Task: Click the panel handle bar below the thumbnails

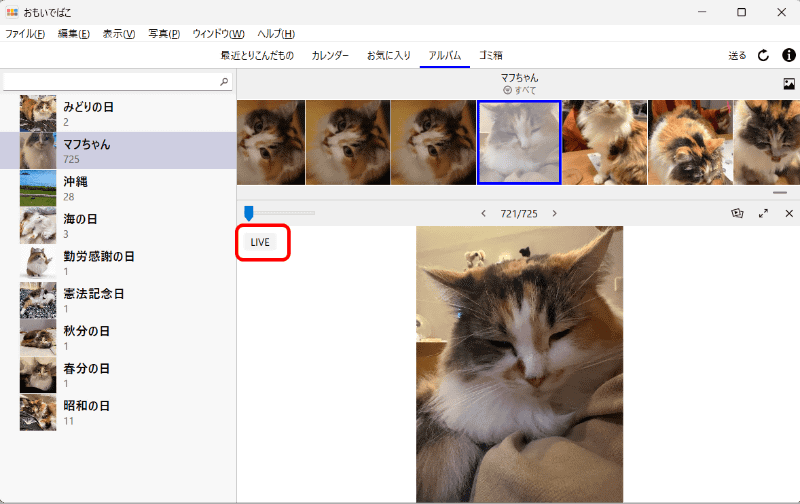Action: (780, 193)
